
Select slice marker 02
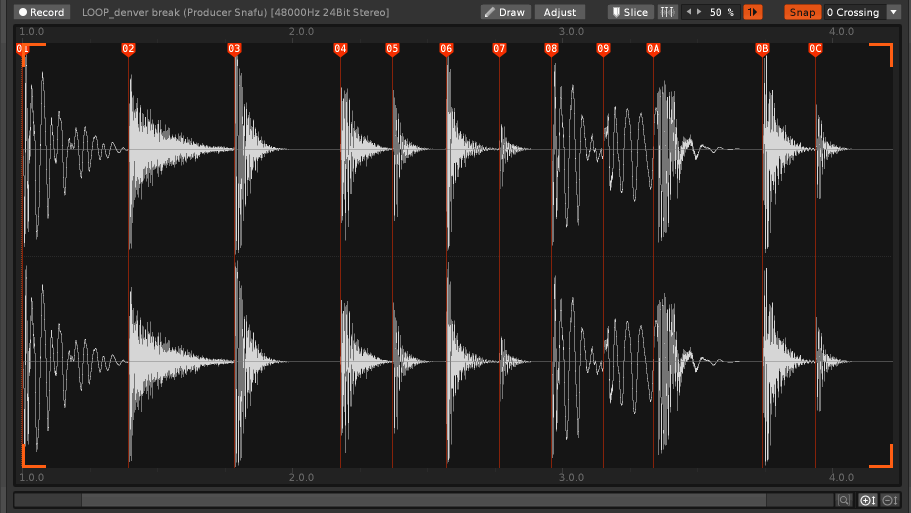pyautogui.click(x=128, y=49)
